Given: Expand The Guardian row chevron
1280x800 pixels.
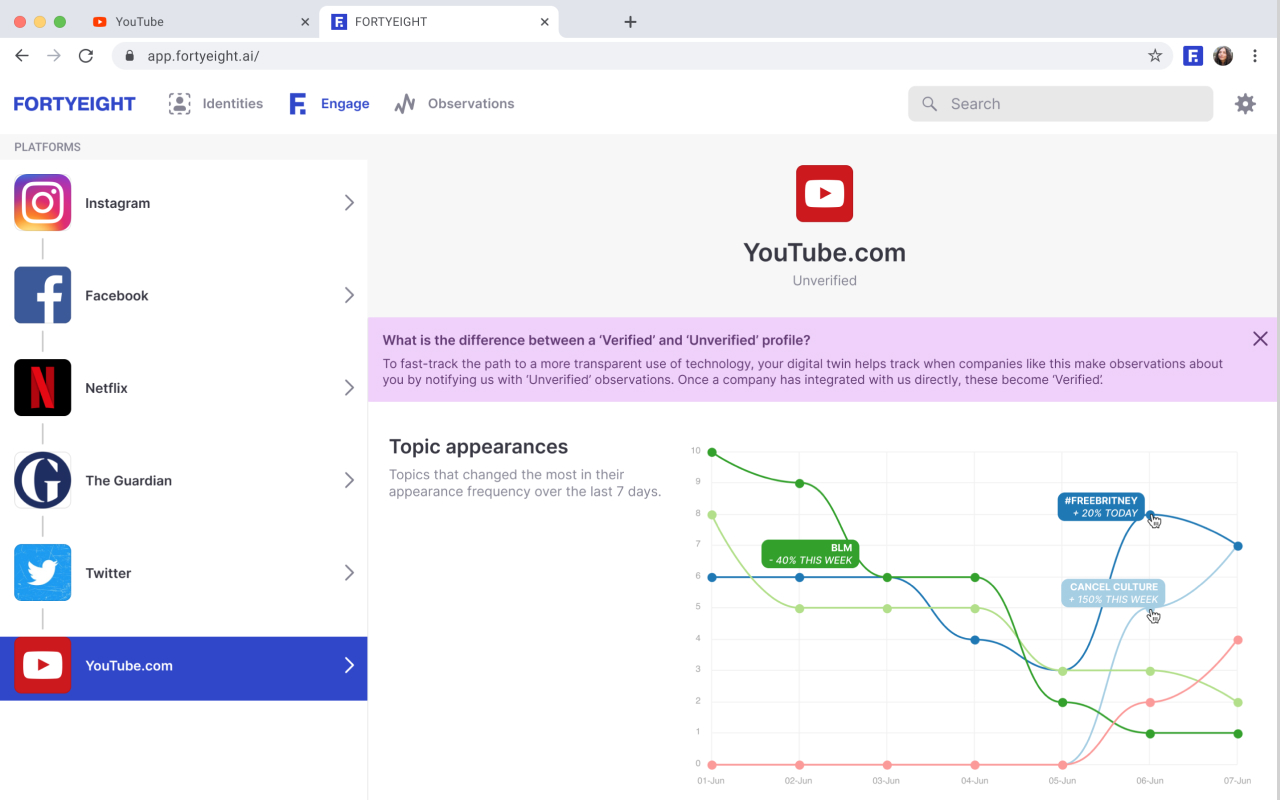Looking at the screenshot, I should (x=349, y=480).
